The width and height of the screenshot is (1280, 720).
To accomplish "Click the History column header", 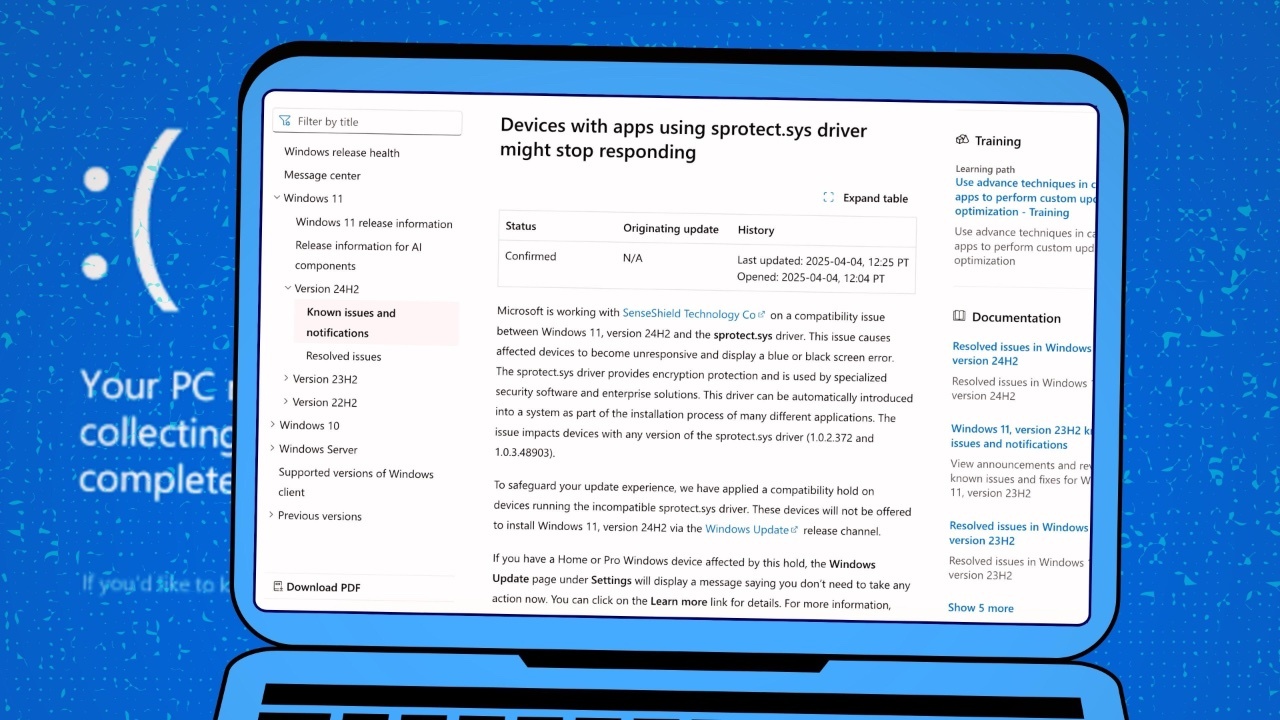I will point(756,230).
